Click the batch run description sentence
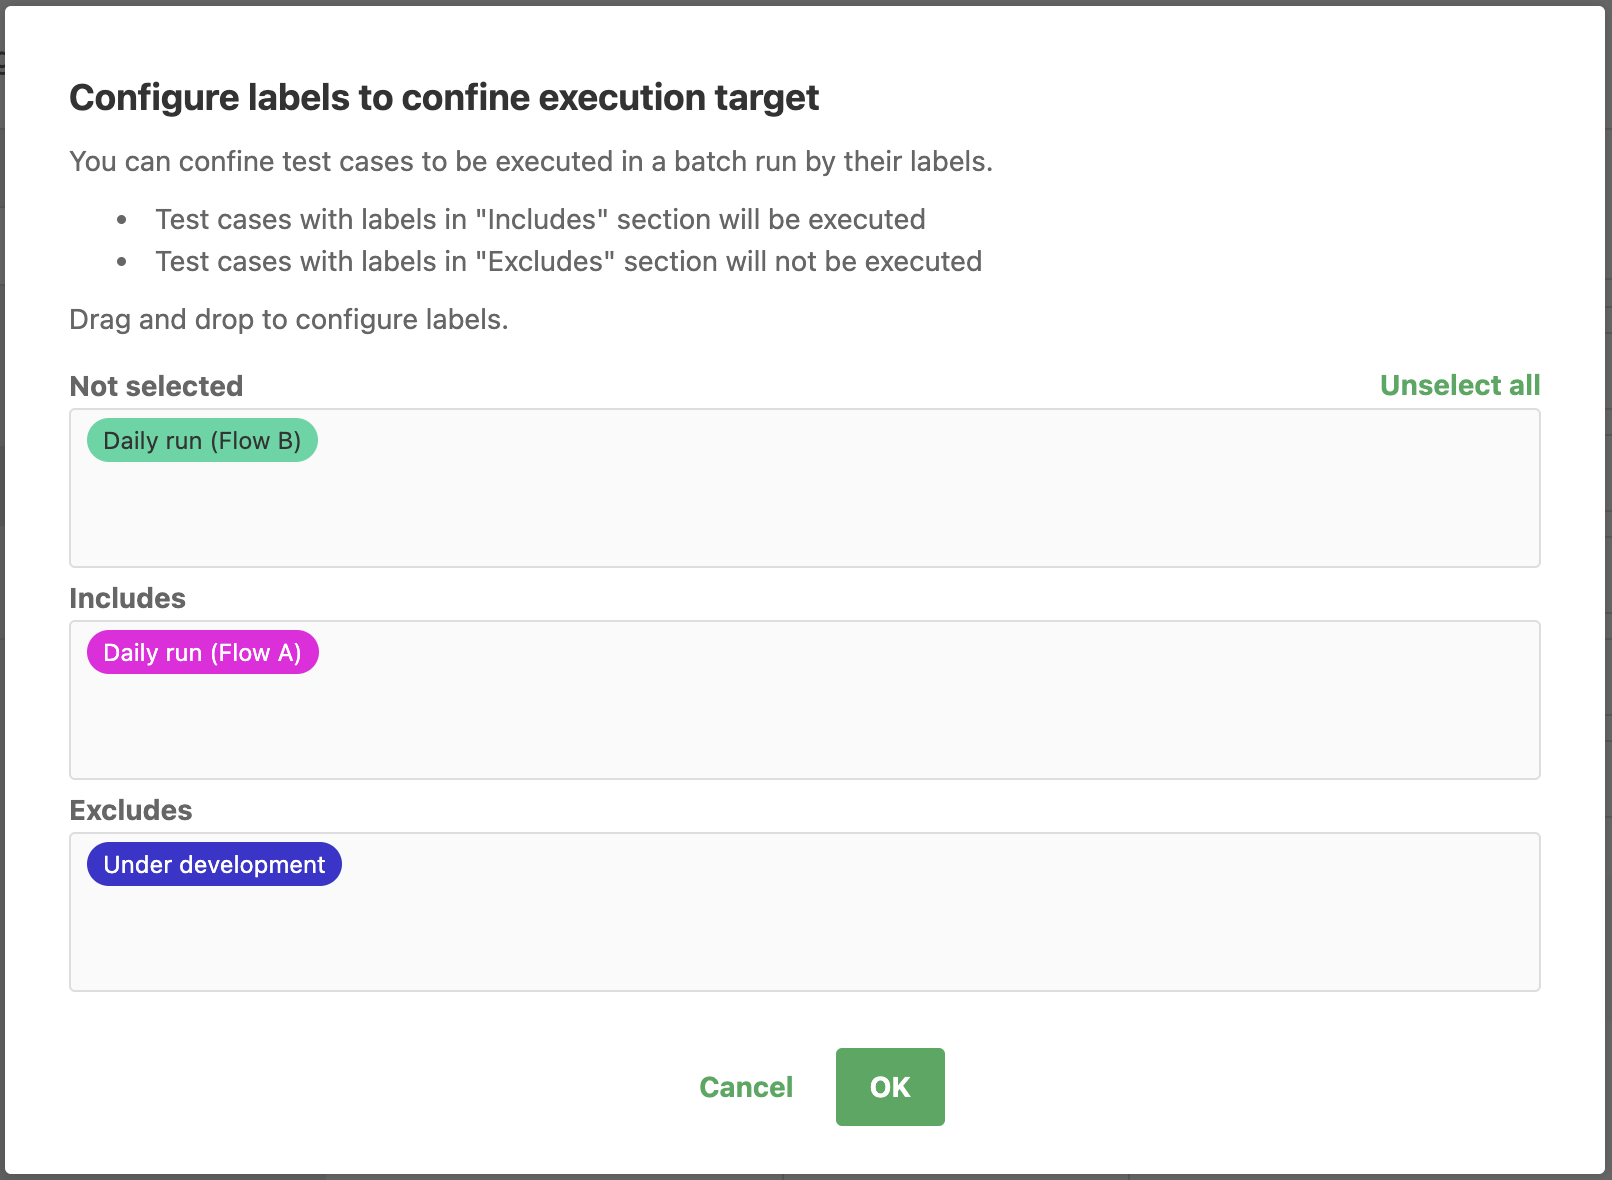Image resolution: width=1612 pixels, height=1180 pixels. [x=531, y=162]
